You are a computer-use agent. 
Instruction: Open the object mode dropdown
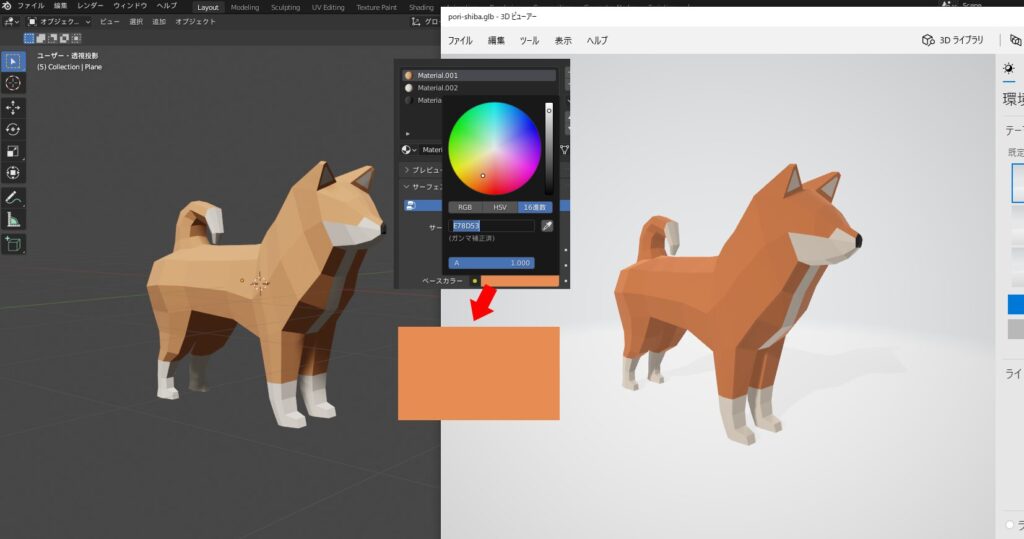59,21
